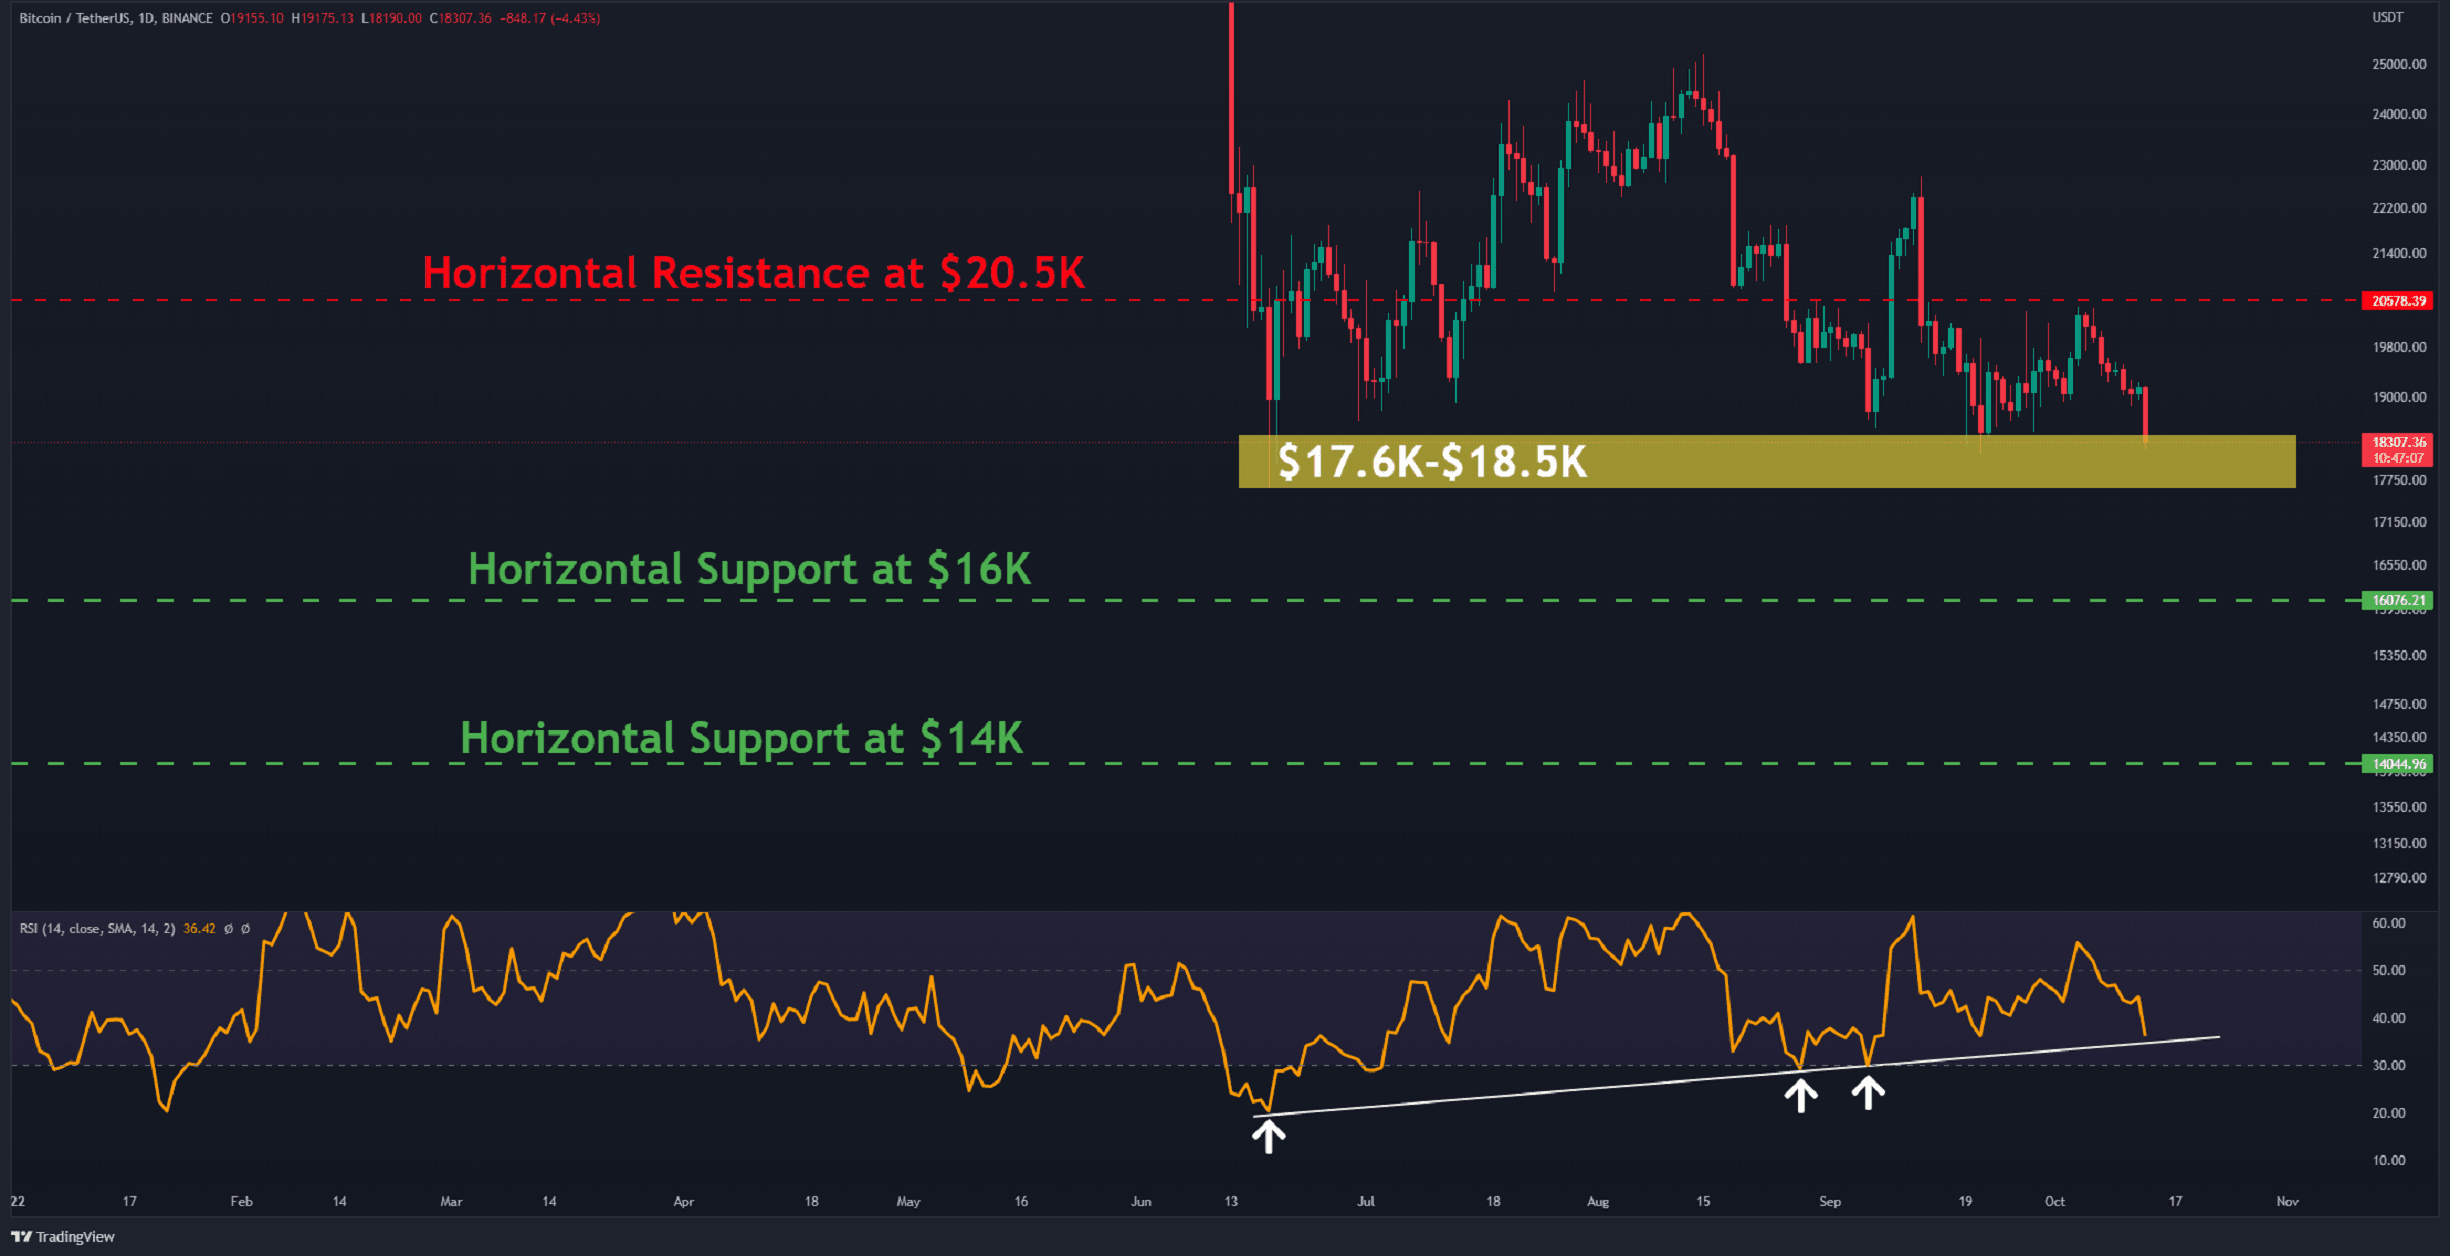
Task: Click the RSI value 36.42
Action: tap(199, 929)
